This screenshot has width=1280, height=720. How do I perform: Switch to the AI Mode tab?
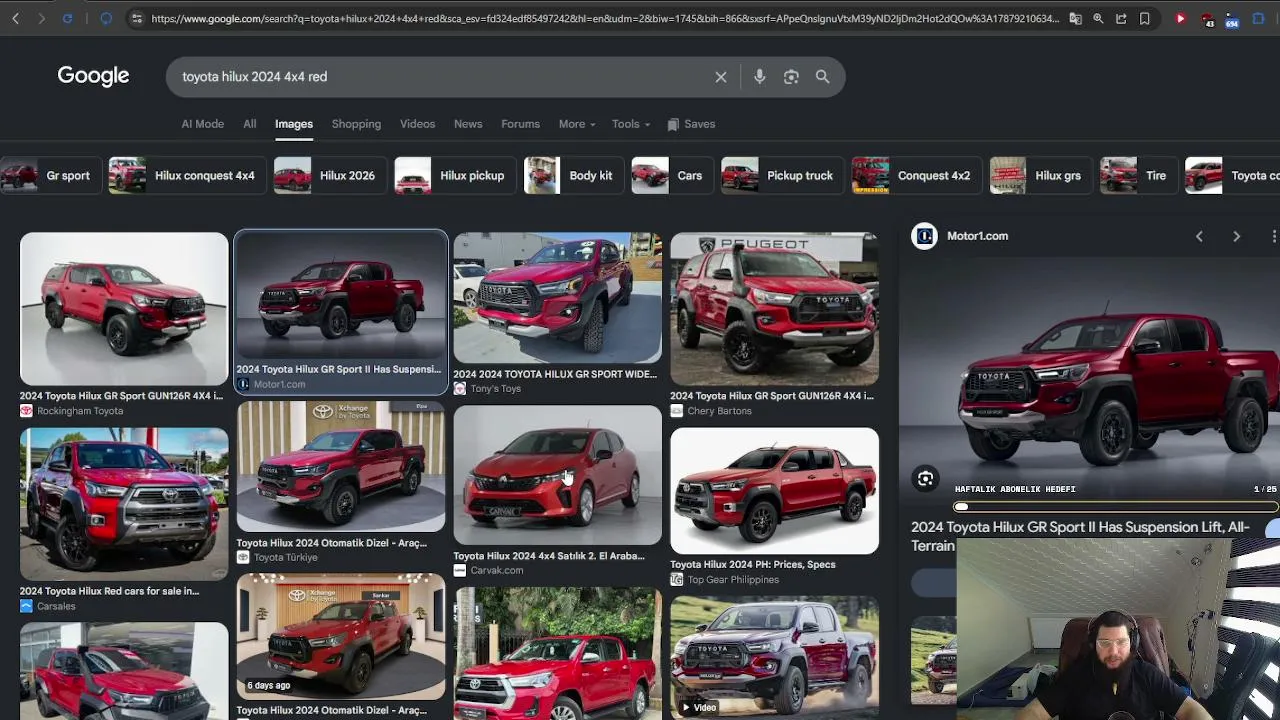[203, 124]
